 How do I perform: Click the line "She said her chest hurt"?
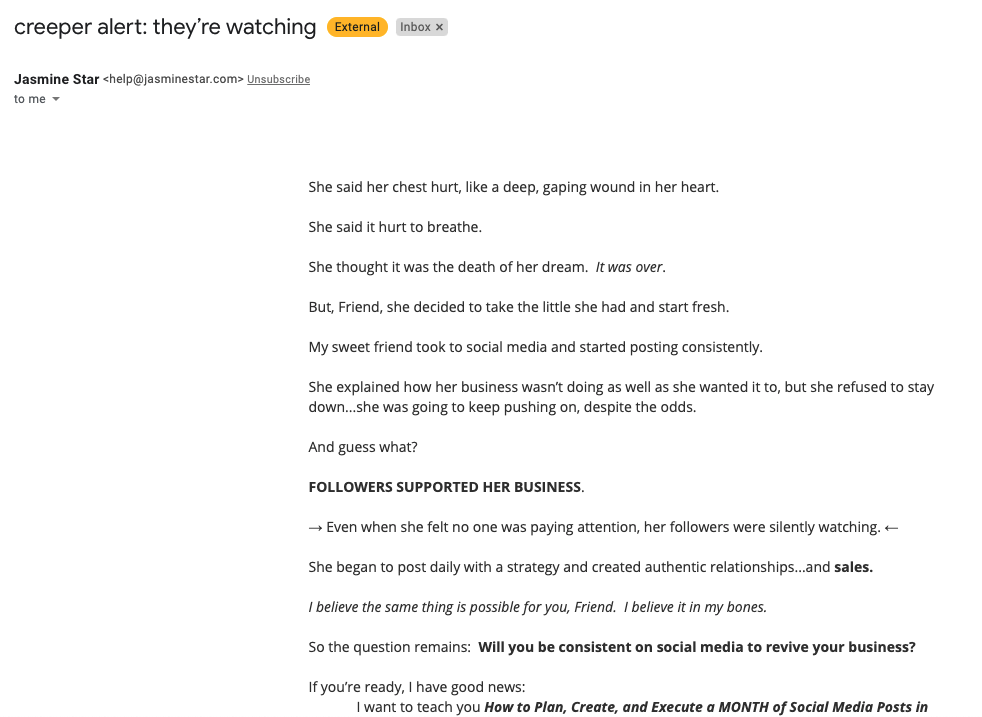click(x=513, y=187)
